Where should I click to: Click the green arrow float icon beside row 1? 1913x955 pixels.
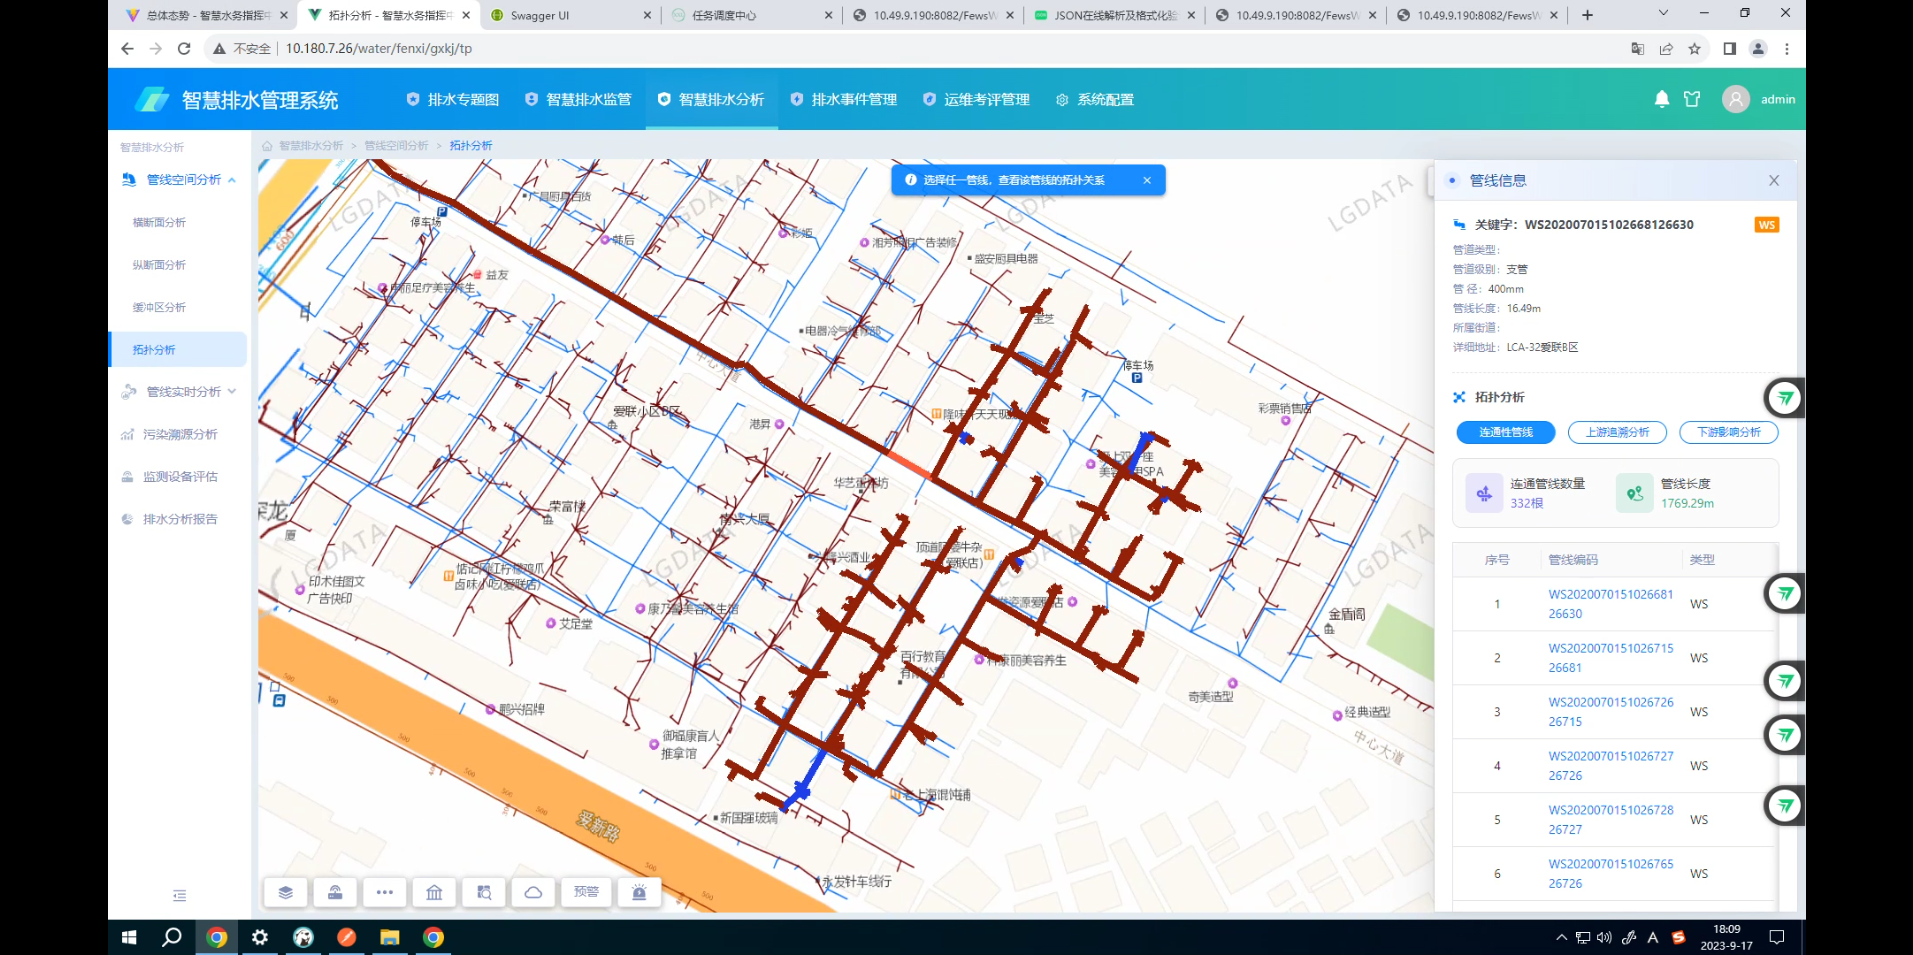(x=1785, y=594)
